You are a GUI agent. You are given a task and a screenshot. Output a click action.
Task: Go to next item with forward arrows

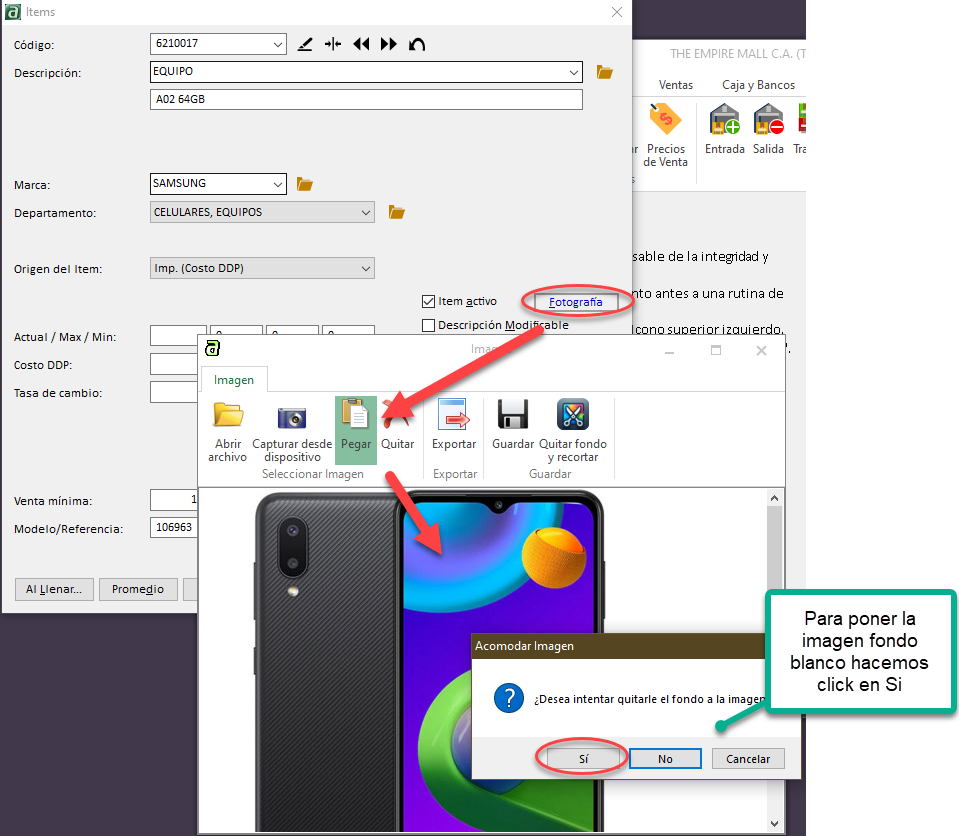click(x=389, y=44)
